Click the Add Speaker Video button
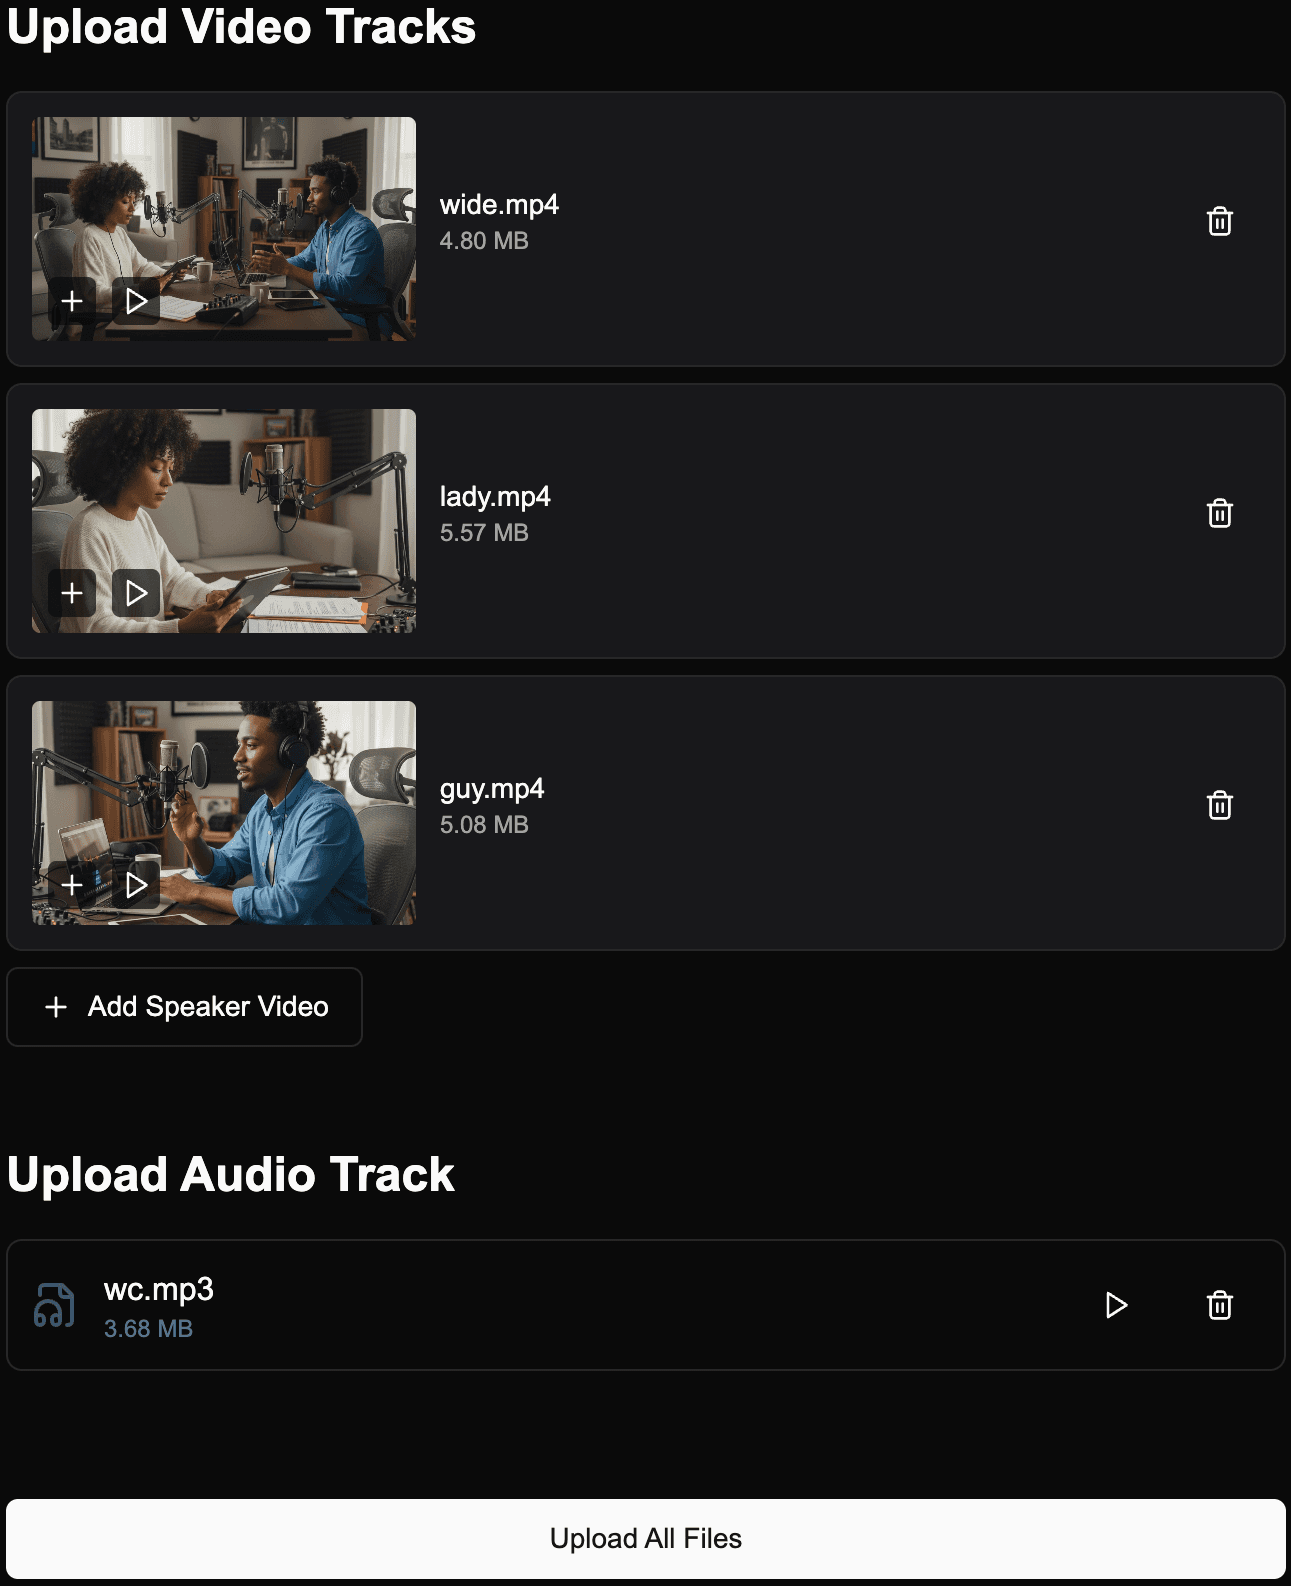Image resolution: width=1291 pixels, height=1586 pixels. (x=185, y=1007)
